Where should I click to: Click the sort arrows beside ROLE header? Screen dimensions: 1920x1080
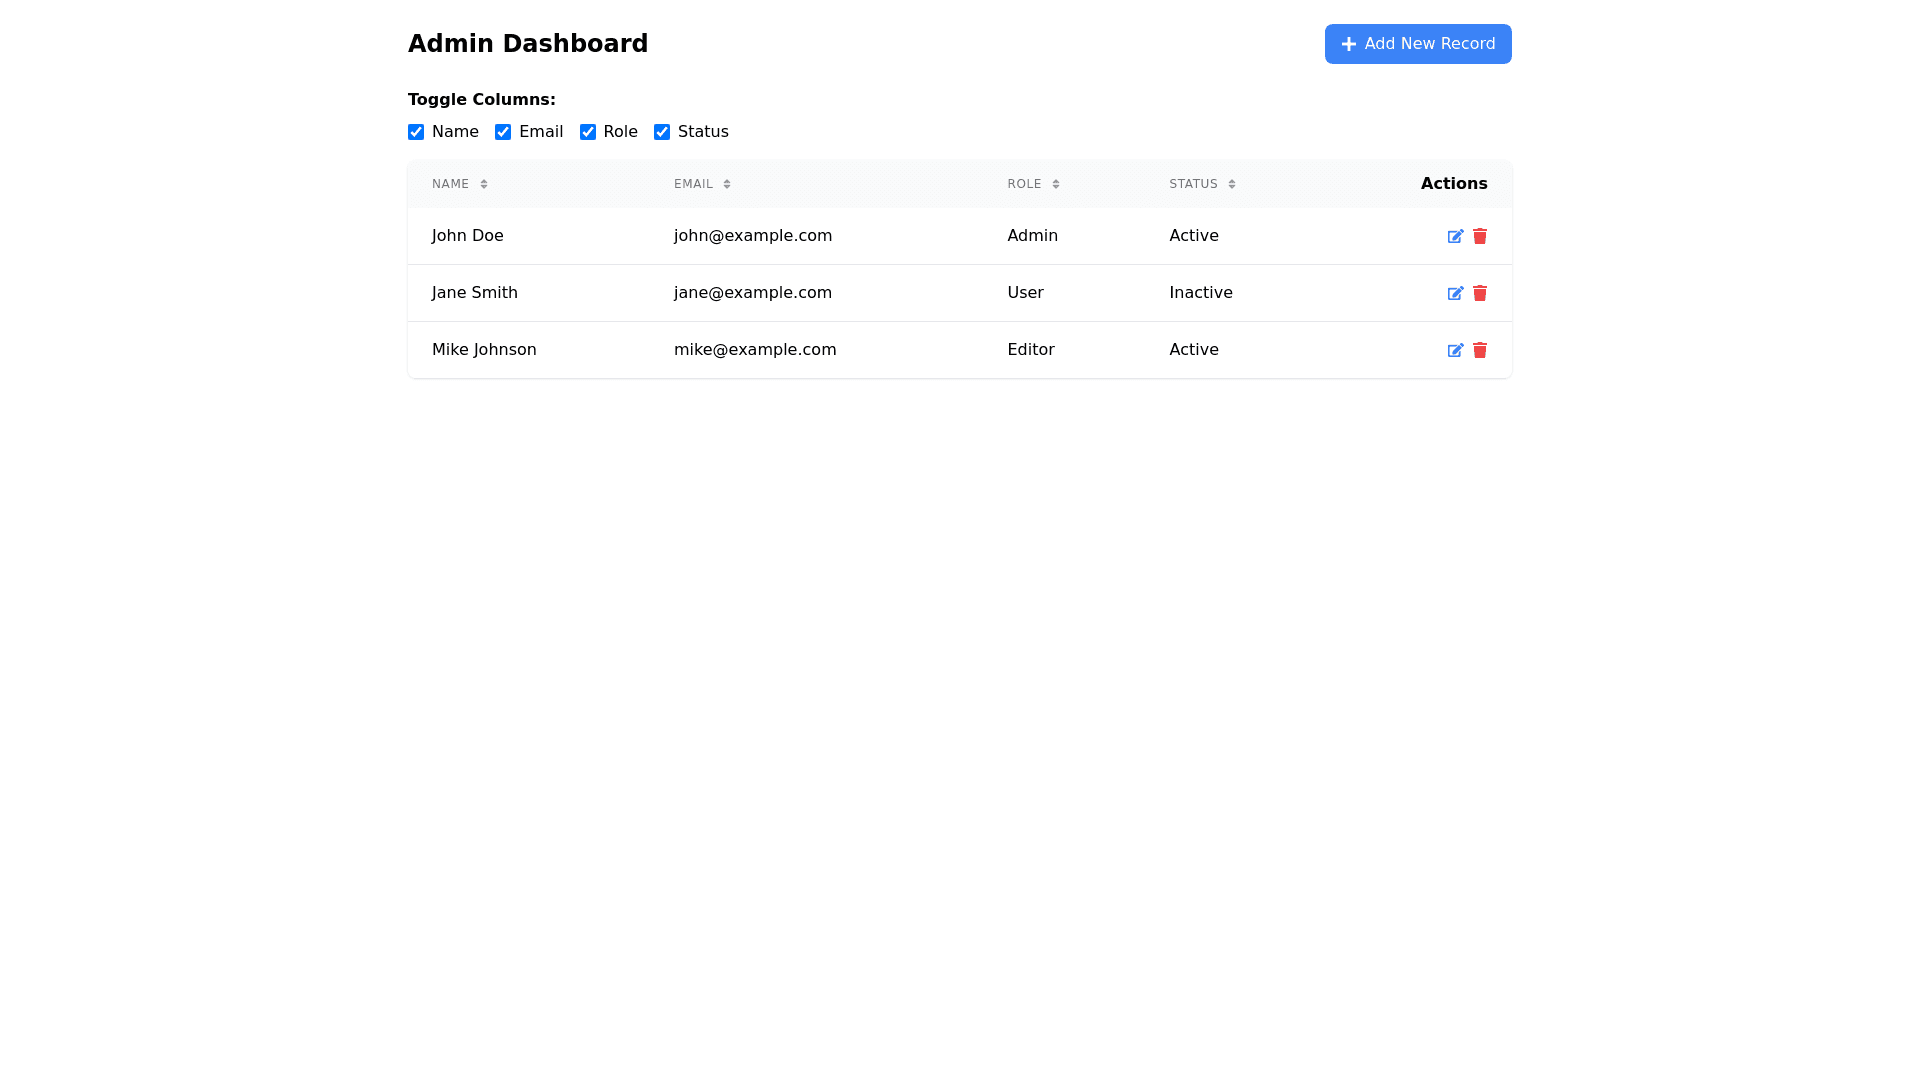(1056, 184)
